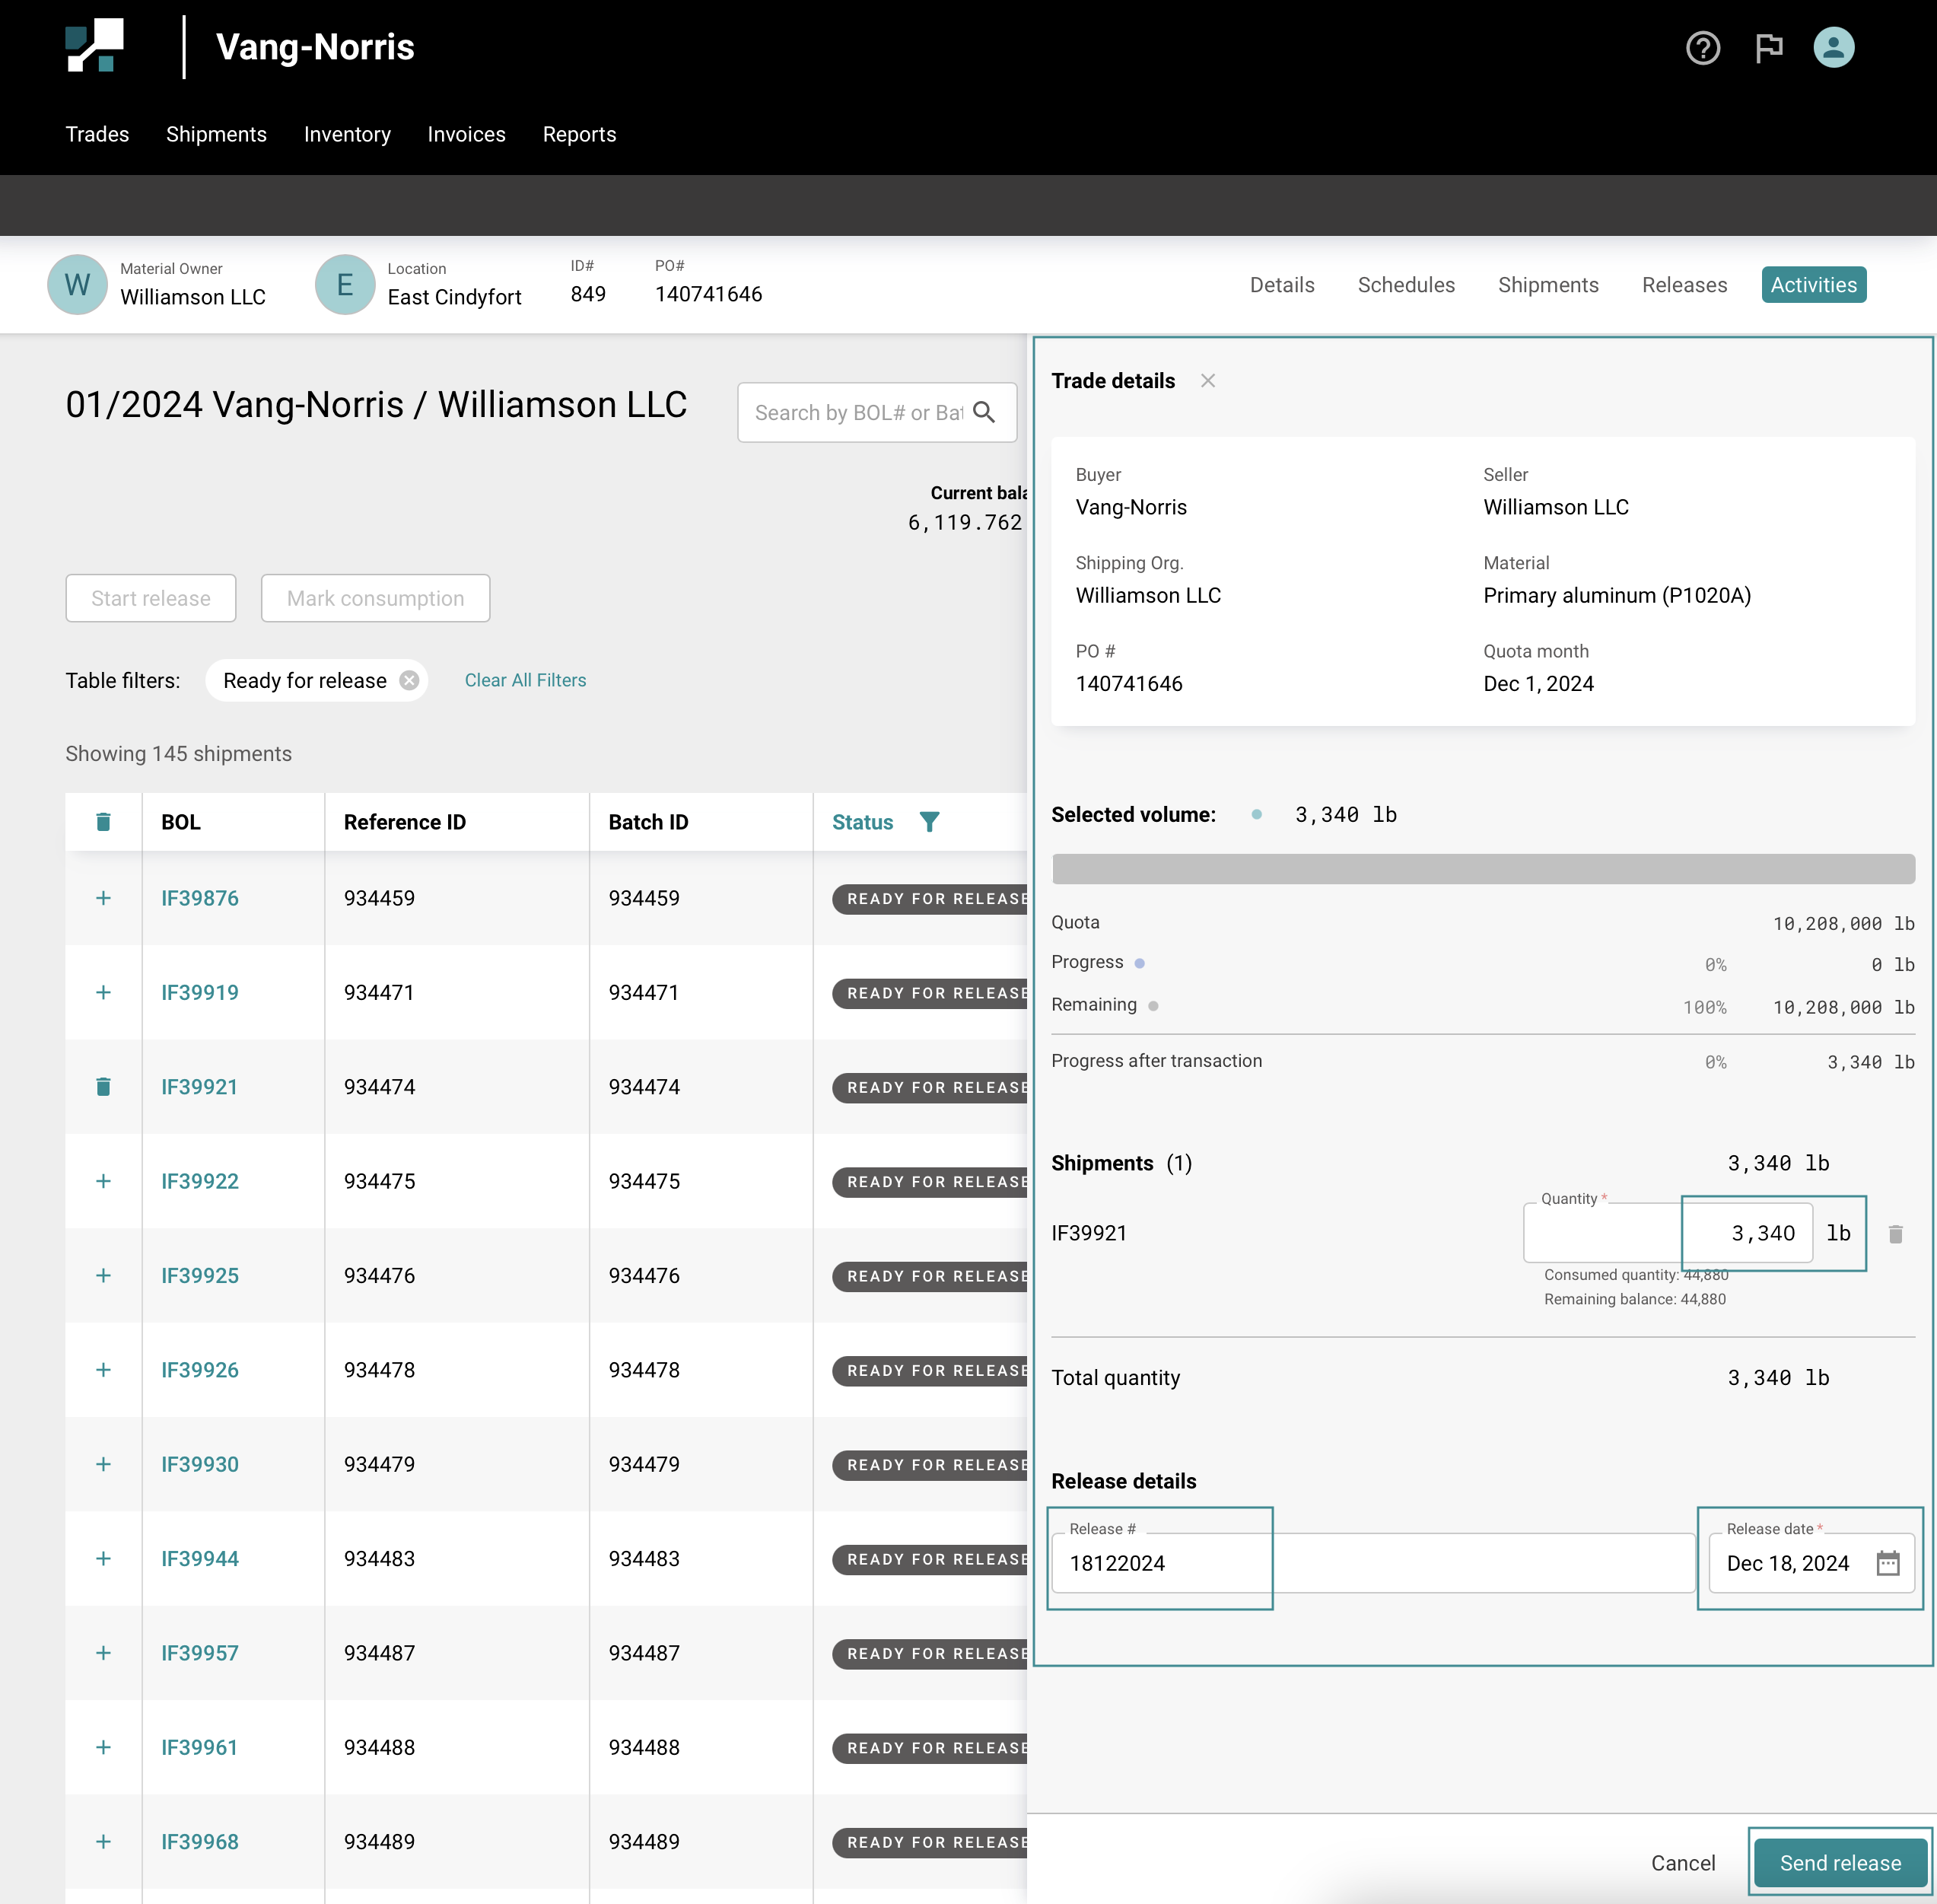Add shipment IF39876 with plus toggle
Screen dimensions: 1937x1904
coord(103,898)
